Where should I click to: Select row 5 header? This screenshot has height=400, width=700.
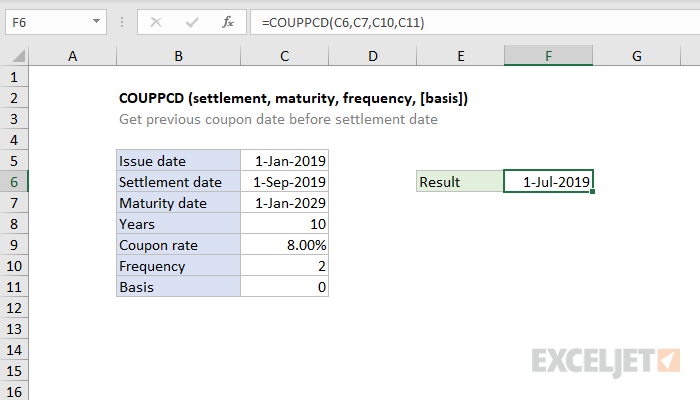pyautogui.click(x=14, y=161)
